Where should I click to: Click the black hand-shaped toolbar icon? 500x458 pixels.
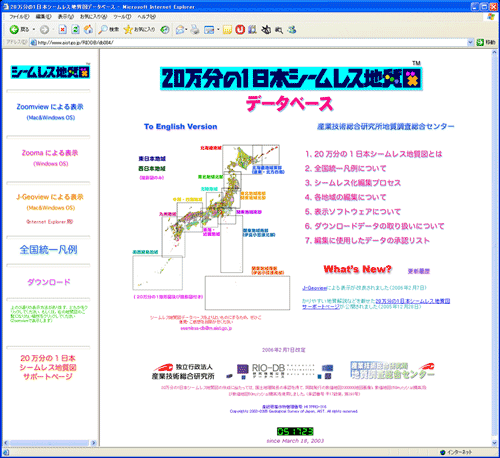coord(266,30)
